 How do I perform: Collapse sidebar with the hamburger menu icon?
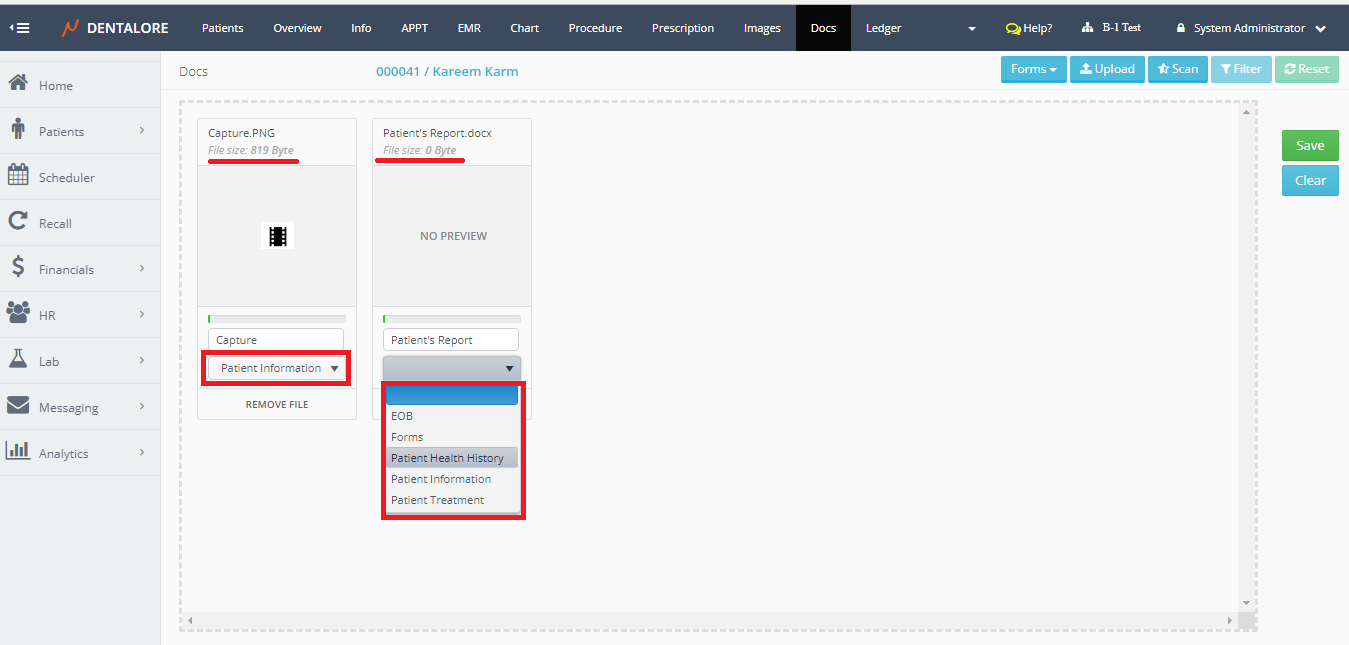(19, 28)
